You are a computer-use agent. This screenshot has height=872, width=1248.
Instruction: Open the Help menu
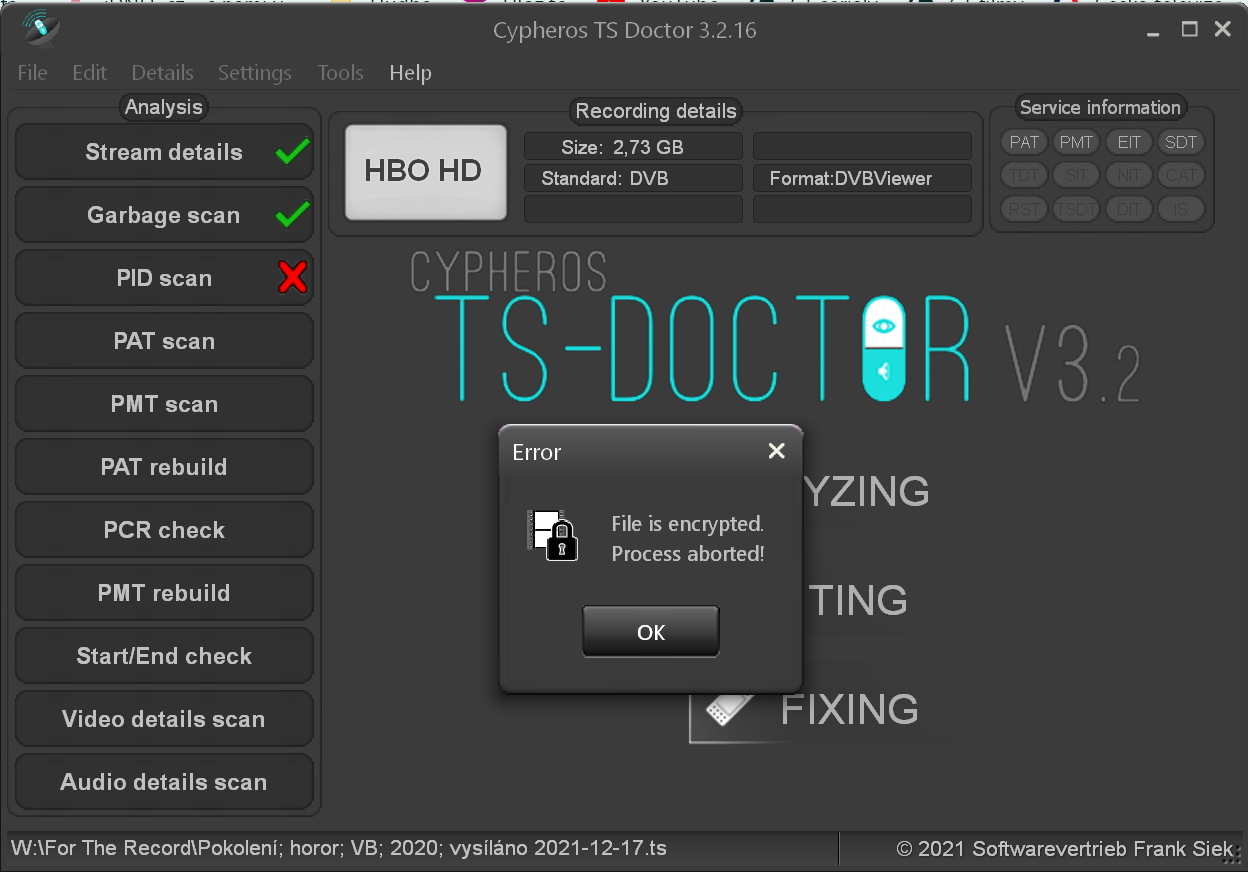tap(411, 73)
